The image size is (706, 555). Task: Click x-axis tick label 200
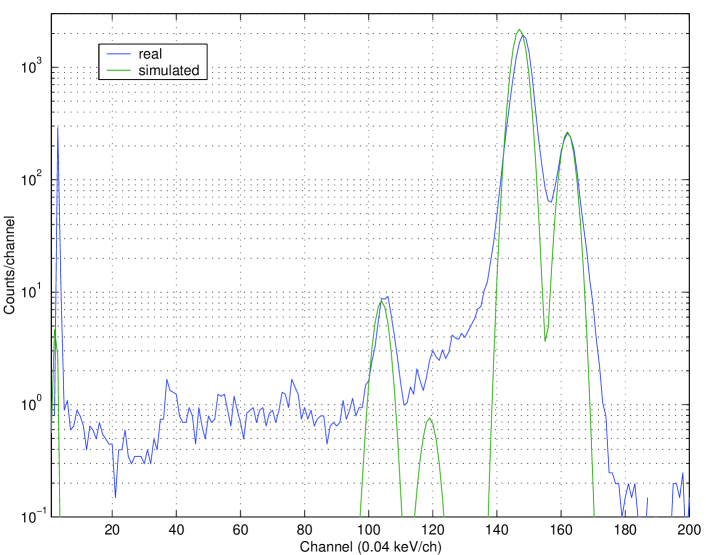[689, 529]
